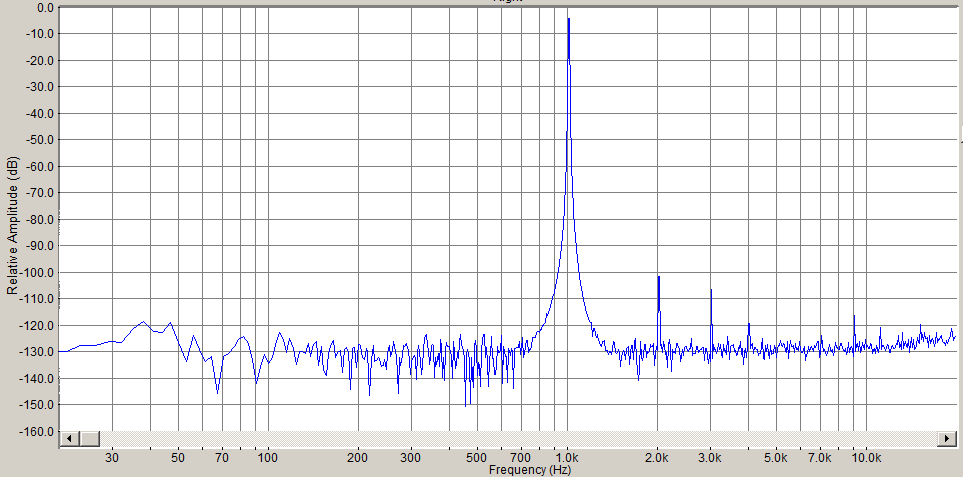Click the dotted scrollbar track at its middle
The height and width of the screenshot is (477, 963).
pos(519,439)
